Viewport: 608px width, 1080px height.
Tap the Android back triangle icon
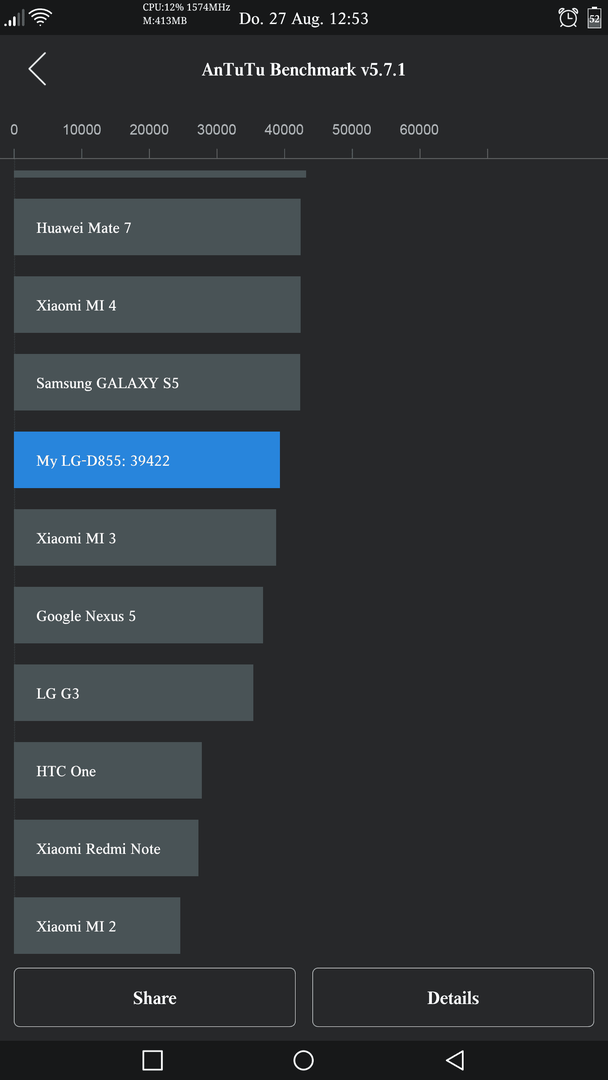[x=454, y=1059]
